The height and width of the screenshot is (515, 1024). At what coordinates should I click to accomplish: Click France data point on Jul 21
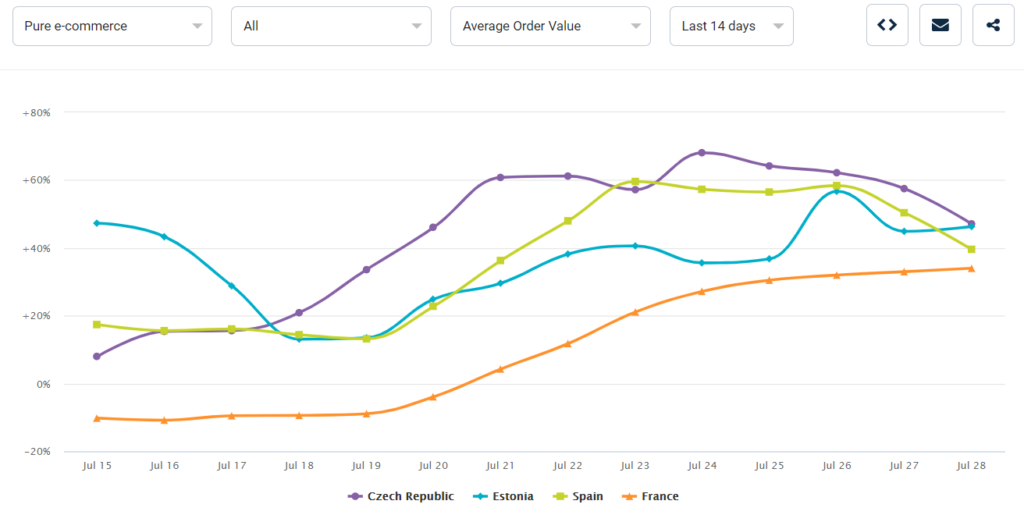click(500, 369)
